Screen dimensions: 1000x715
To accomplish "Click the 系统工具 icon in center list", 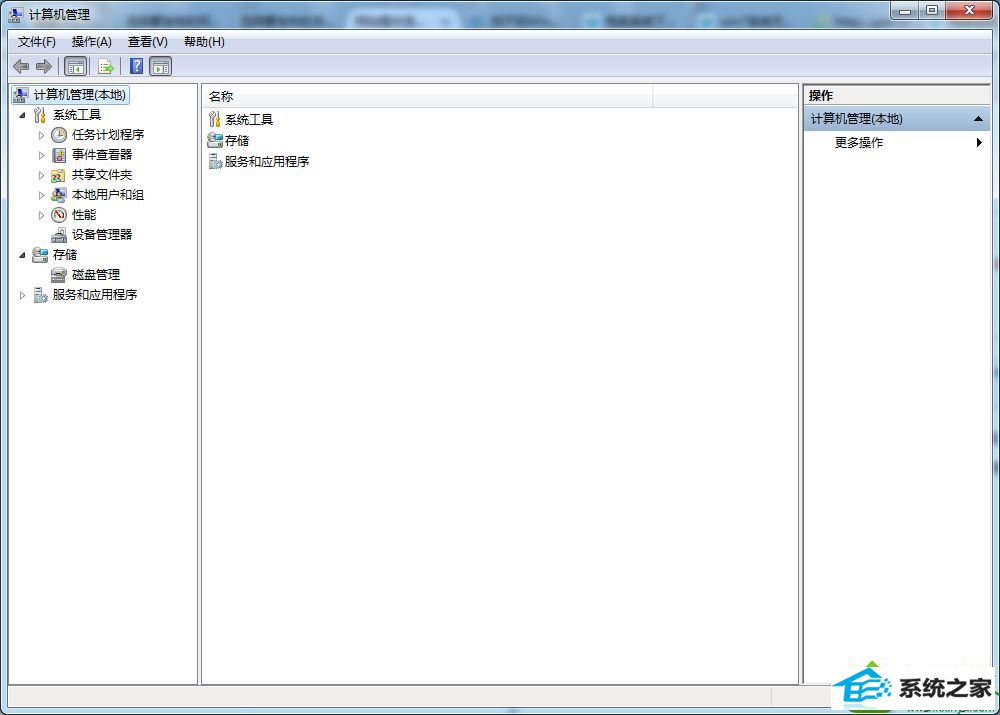I will pyautogui.click(x=215, y=119).
